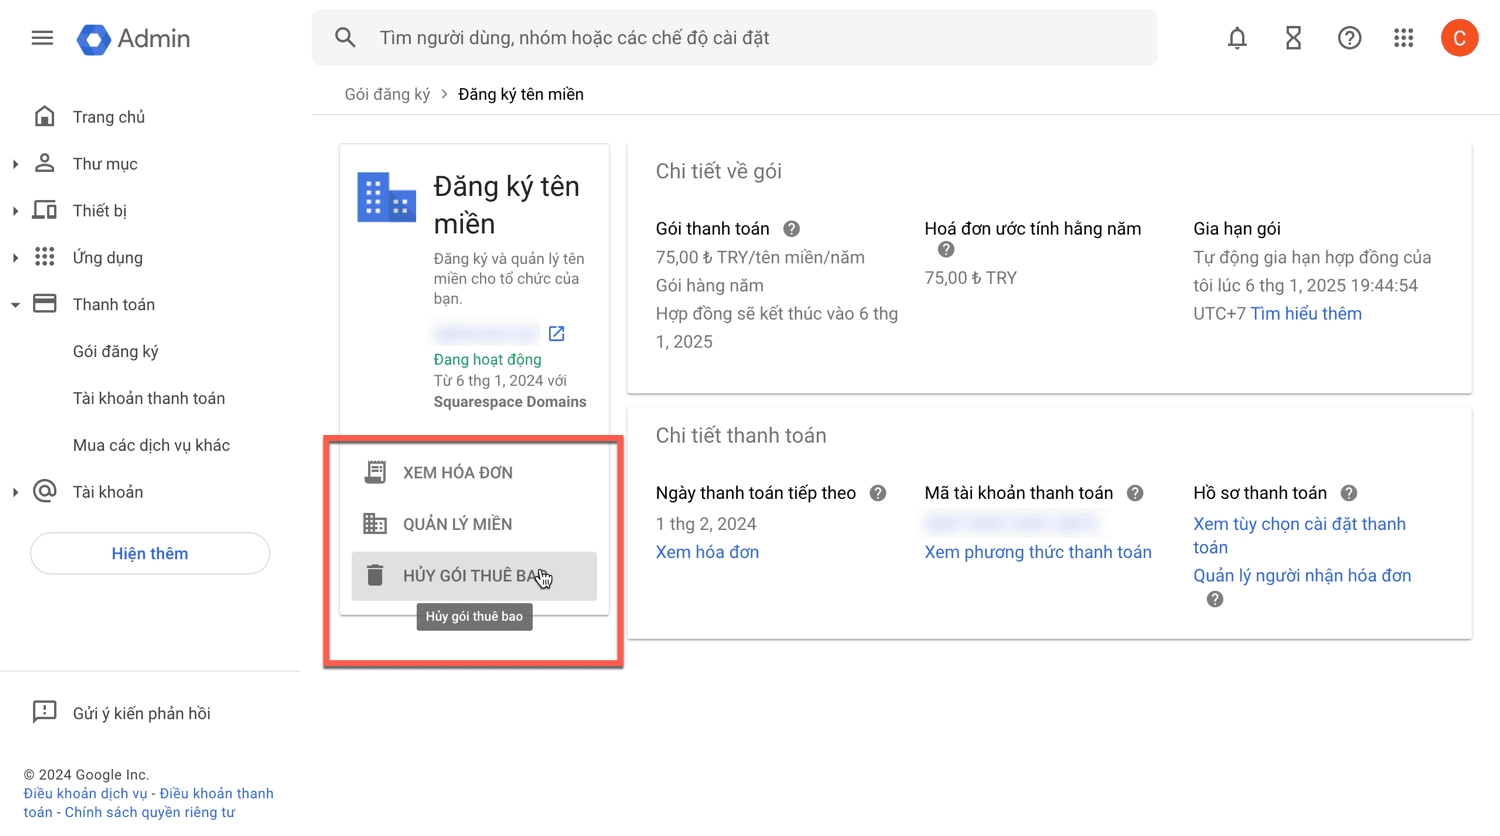Image resolution: width=1500 pixels, height=836 pixels.
Task: Open the main hamburger menu
Action: [42, 38]
